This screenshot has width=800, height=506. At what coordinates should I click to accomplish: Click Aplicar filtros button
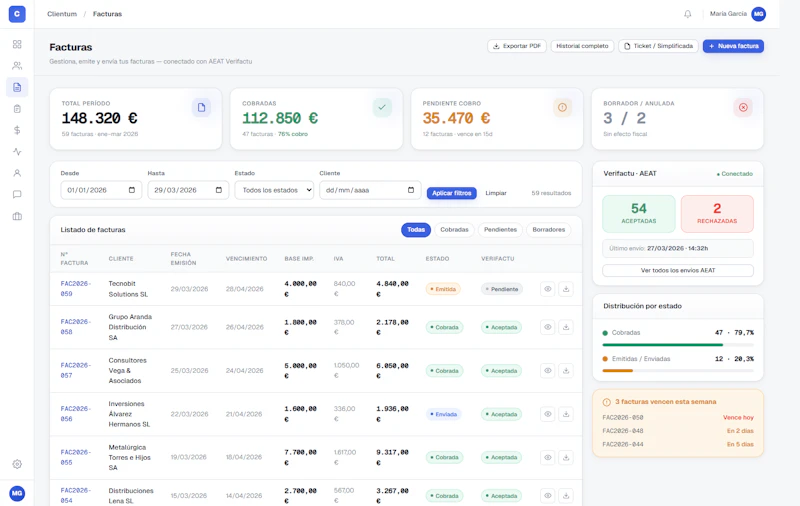452,193
